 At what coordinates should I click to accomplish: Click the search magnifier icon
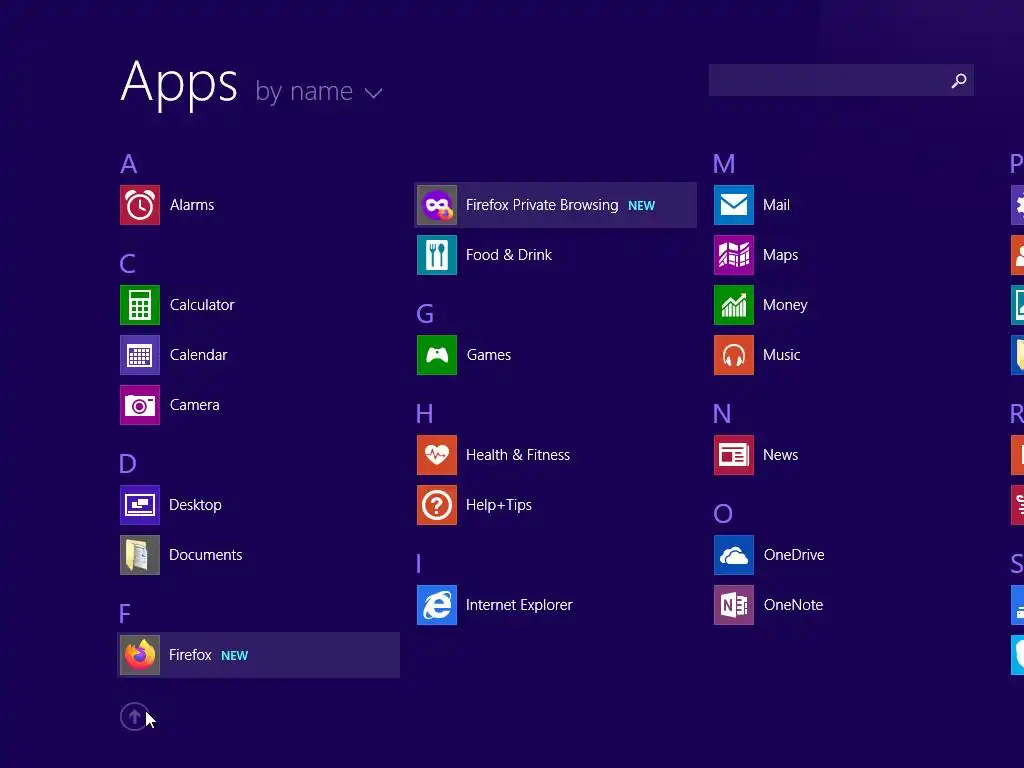point(959,80)
